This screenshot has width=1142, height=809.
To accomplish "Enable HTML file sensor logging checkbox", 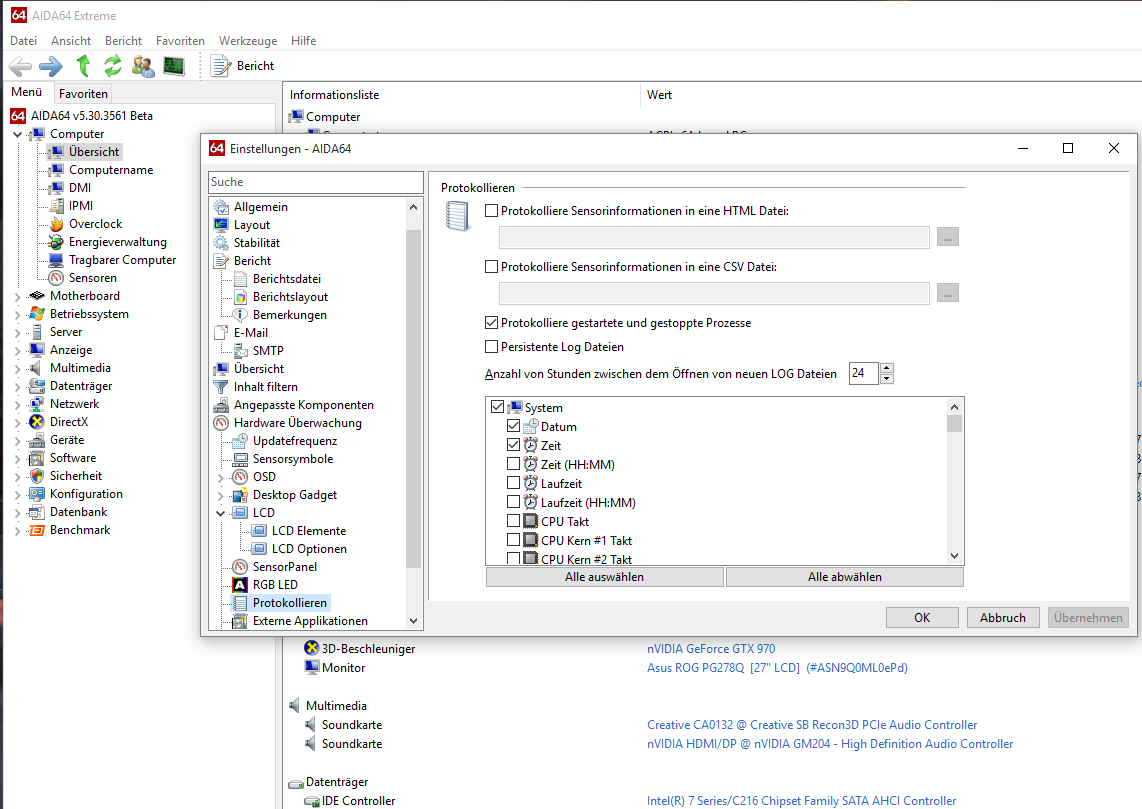I will click(492, 210).
